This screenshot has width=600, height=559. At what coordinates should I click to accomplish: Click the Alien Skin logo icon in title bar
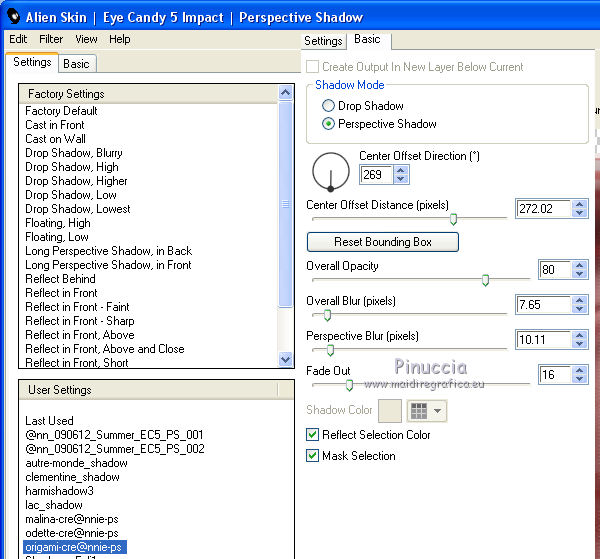pyautogui.click(x=13, y=16)
